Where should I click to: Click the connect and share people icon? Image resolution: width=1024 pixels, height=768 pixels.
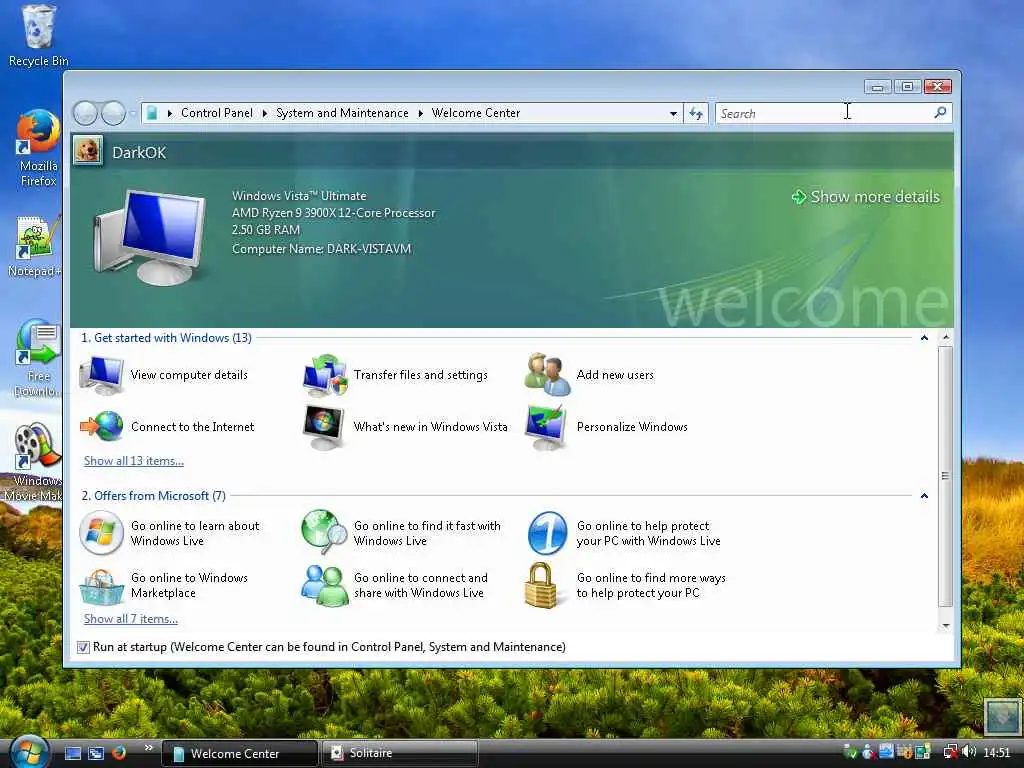pos(325,585)
